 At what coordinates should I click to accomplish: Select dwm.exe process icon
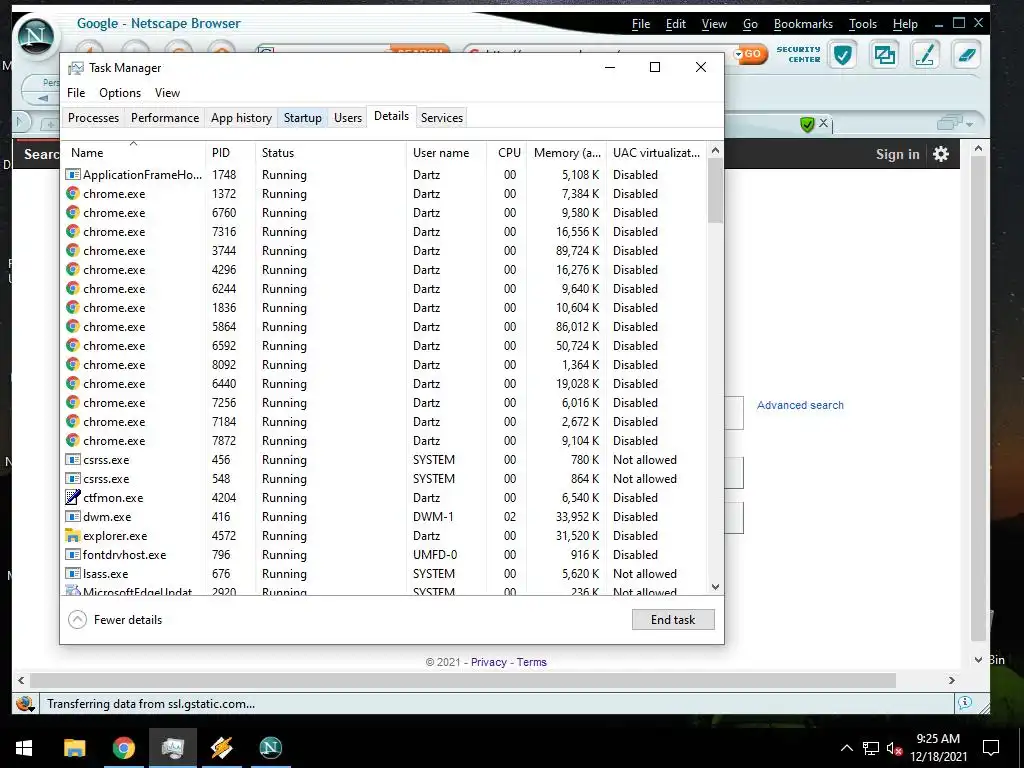pyautogui.click(x=72, y=517)
